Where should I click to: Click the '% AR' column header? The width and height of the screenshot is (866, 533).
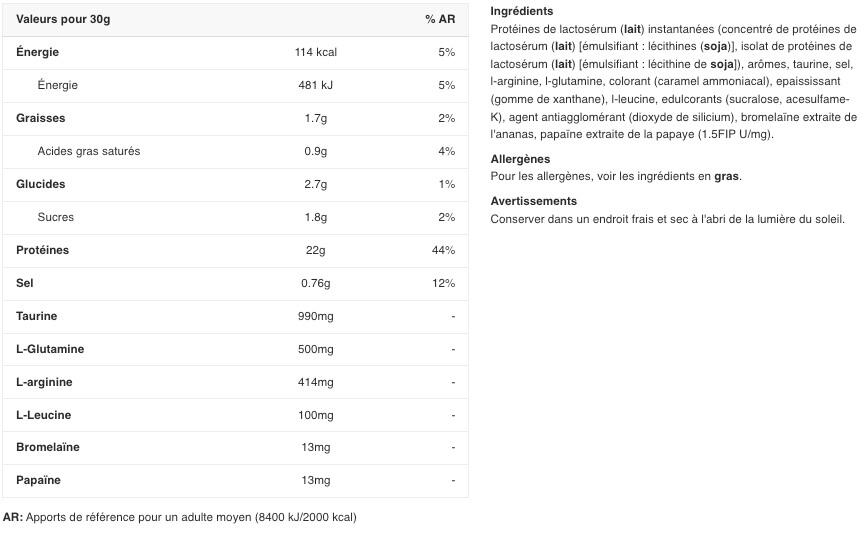[440, 19]
